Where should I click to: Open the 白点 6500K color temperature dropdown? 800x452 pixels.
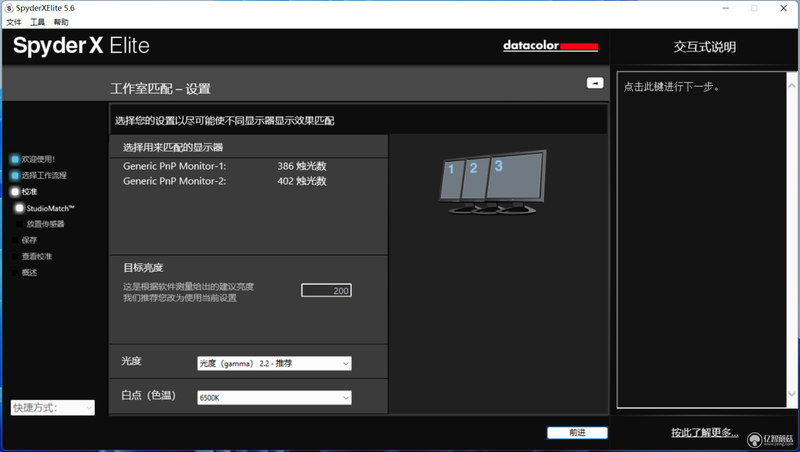274,397
